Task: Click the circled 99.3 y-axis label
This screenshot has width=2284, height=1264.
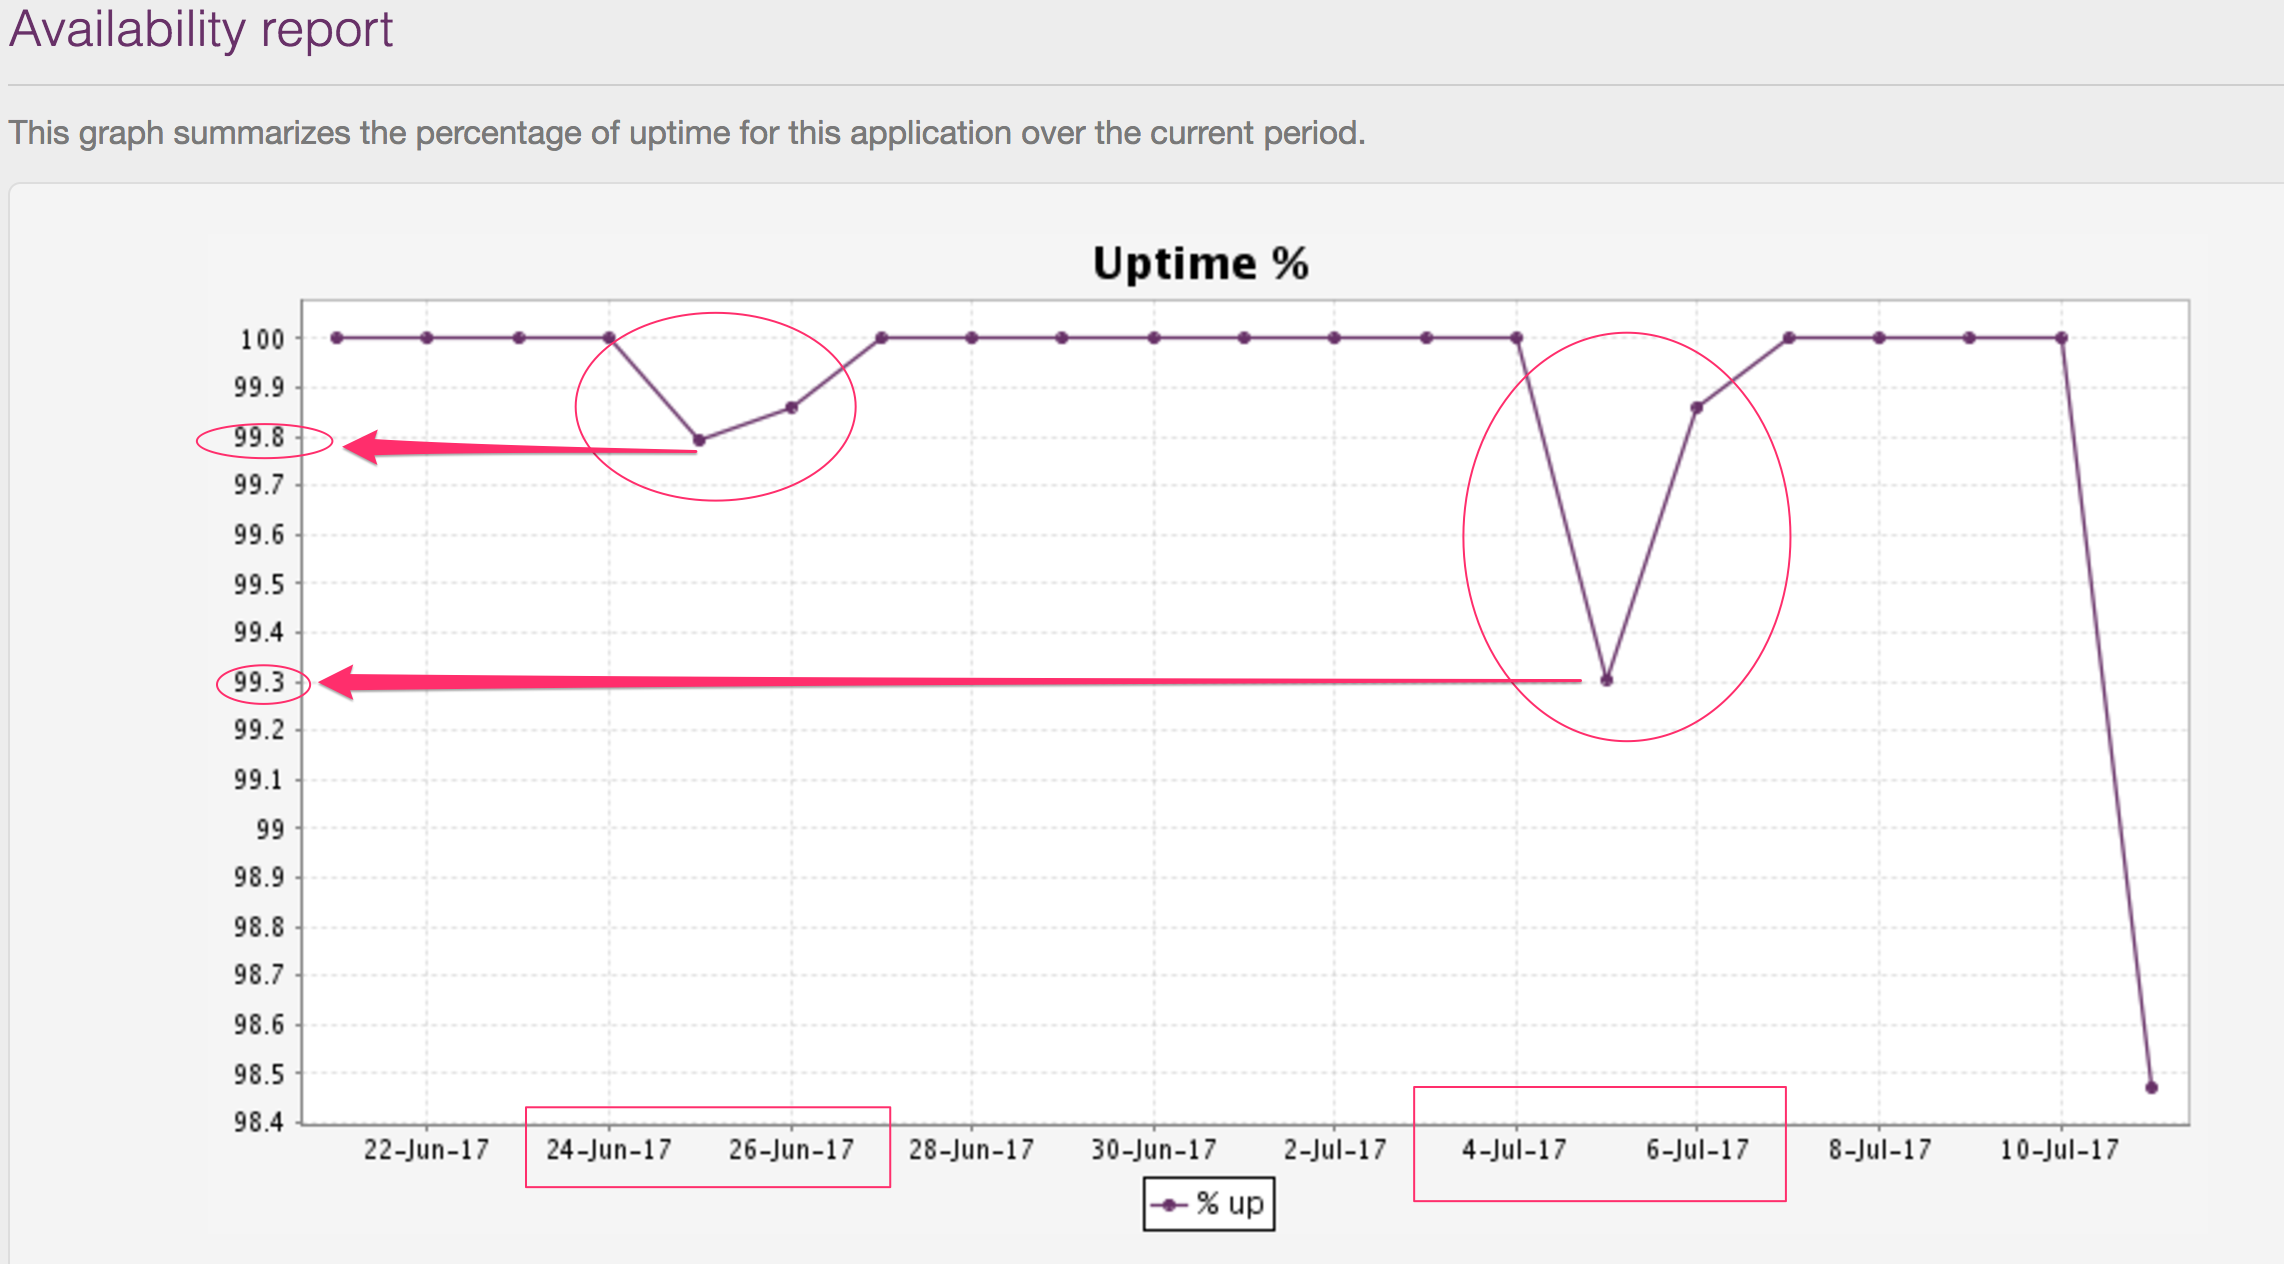Action: (260, 683)
